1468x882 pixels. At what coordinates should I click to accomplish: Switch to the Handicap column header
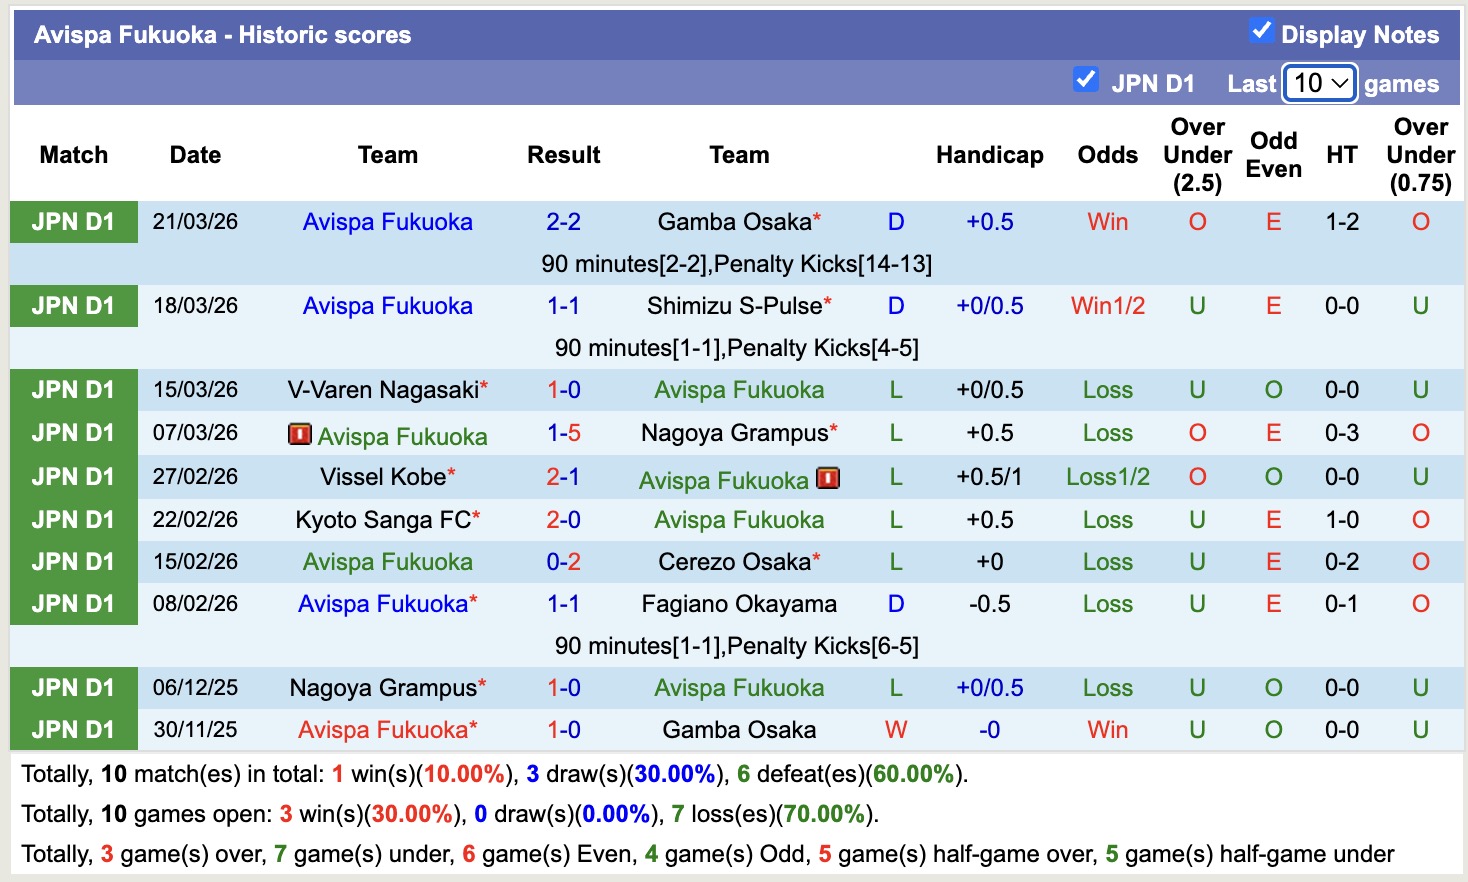pos(989,155)
